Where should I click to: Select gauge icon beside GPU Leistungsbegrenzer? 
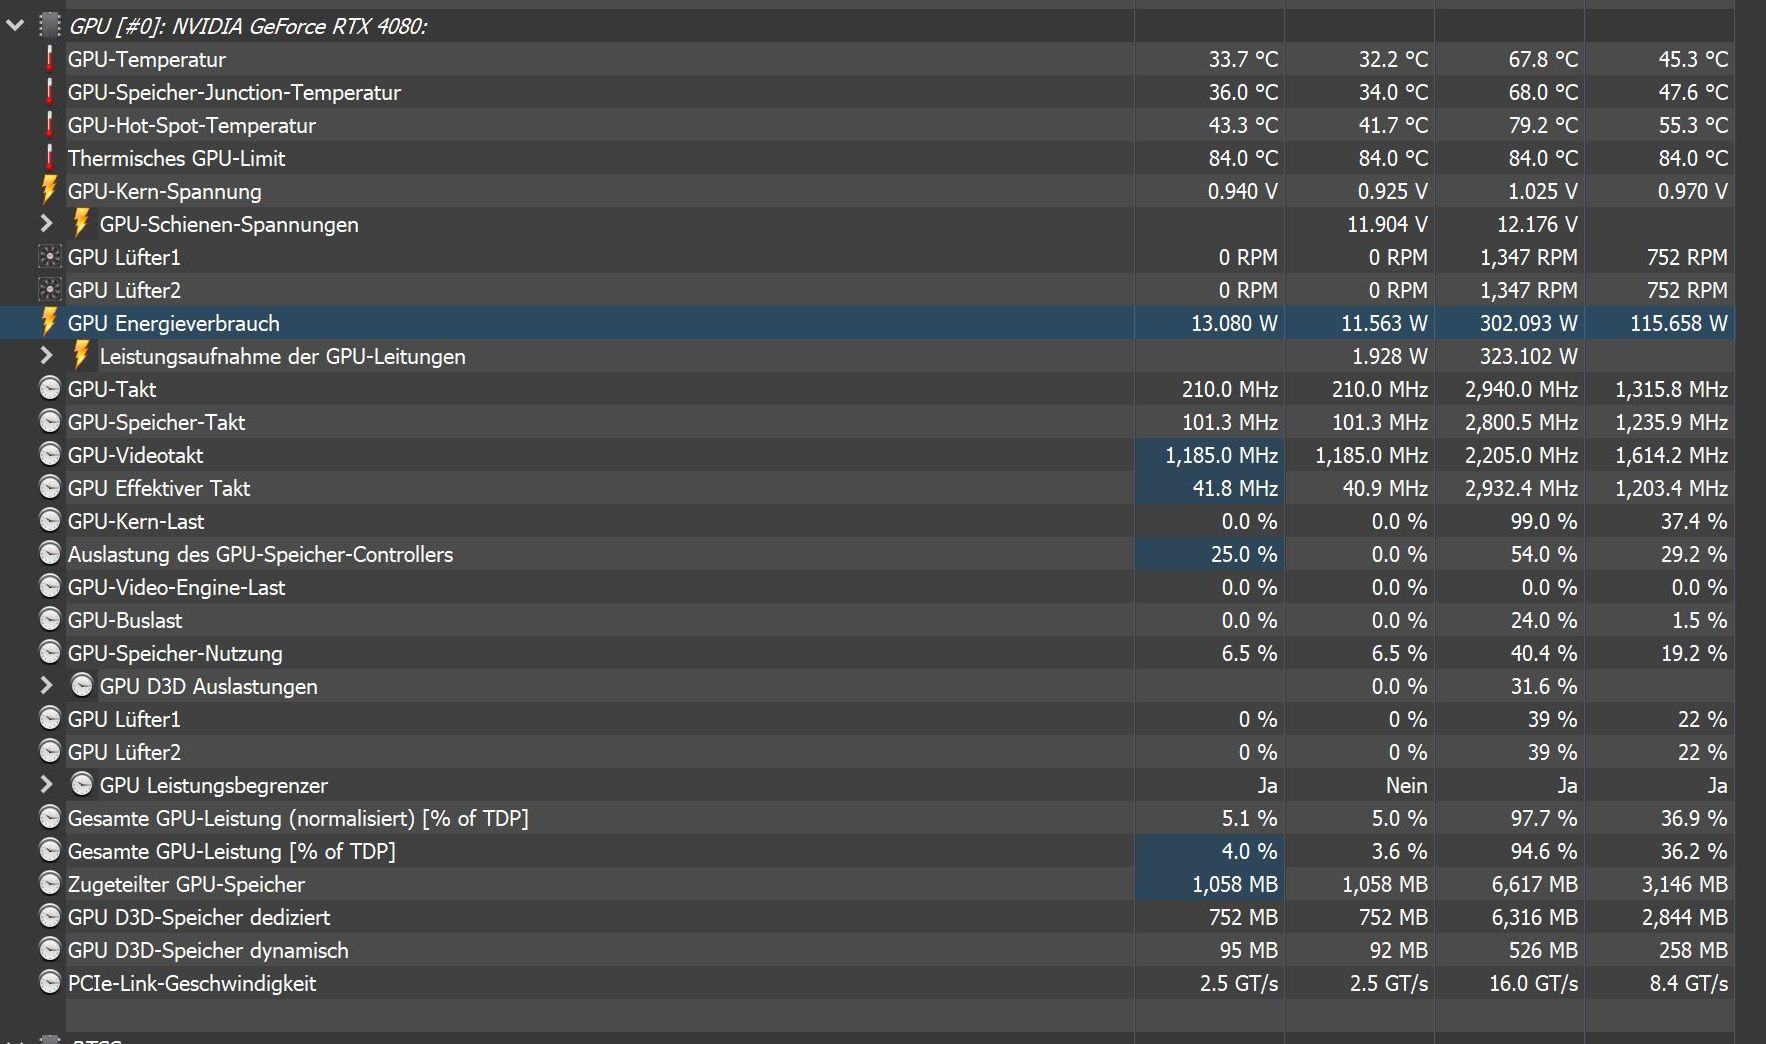[x=81, y=784]
